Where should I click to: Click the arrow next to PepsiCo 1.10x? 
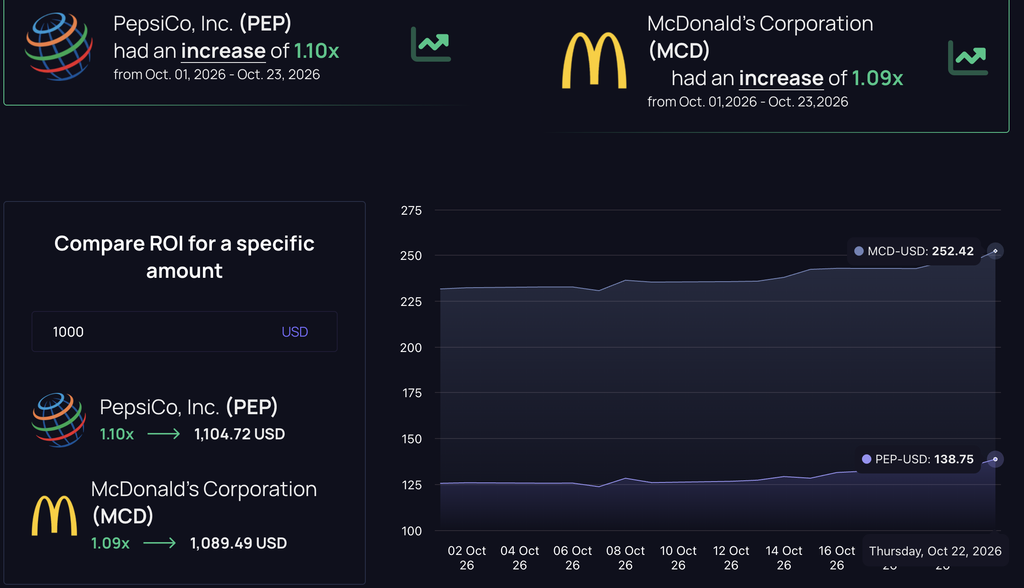point(163,434)
